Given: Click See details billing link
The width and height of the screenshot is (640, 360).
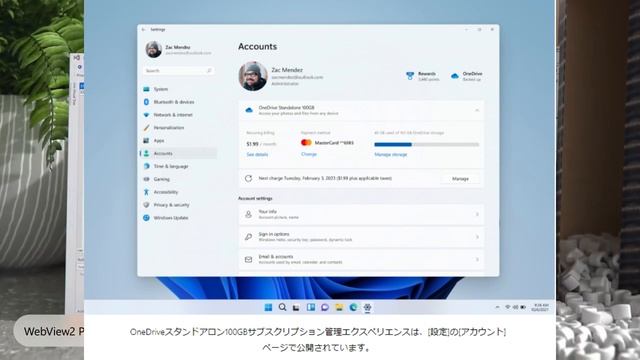Looking at the screenshot, I should tap(257, 155).
